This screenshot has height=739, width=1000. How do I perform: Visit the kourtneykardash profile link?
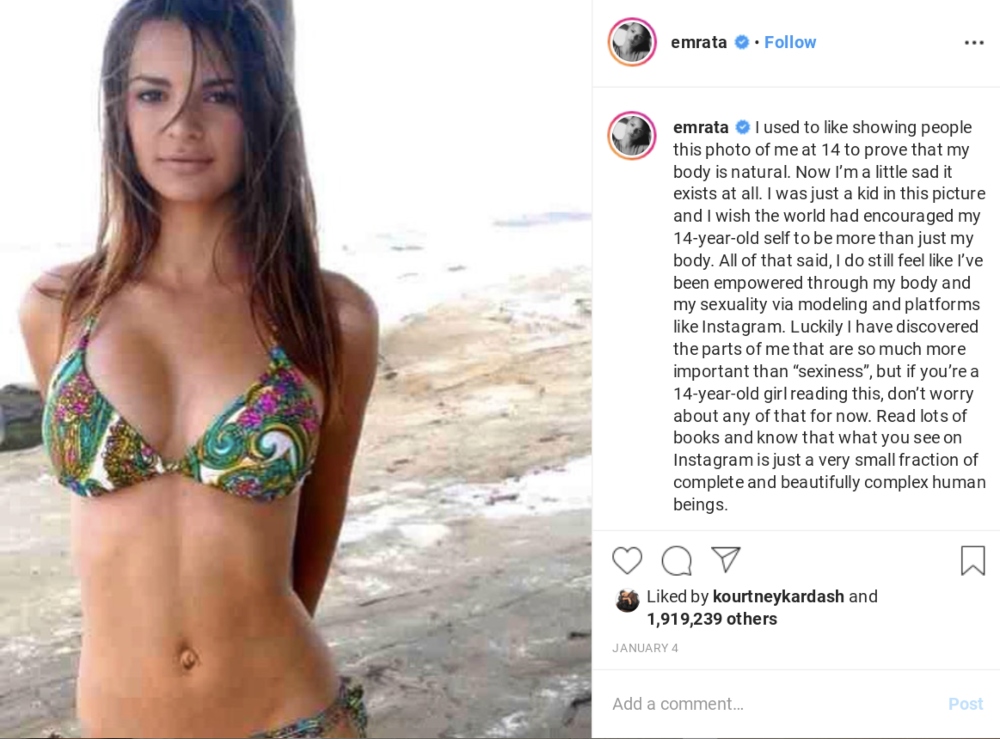(x=778, y=596)
